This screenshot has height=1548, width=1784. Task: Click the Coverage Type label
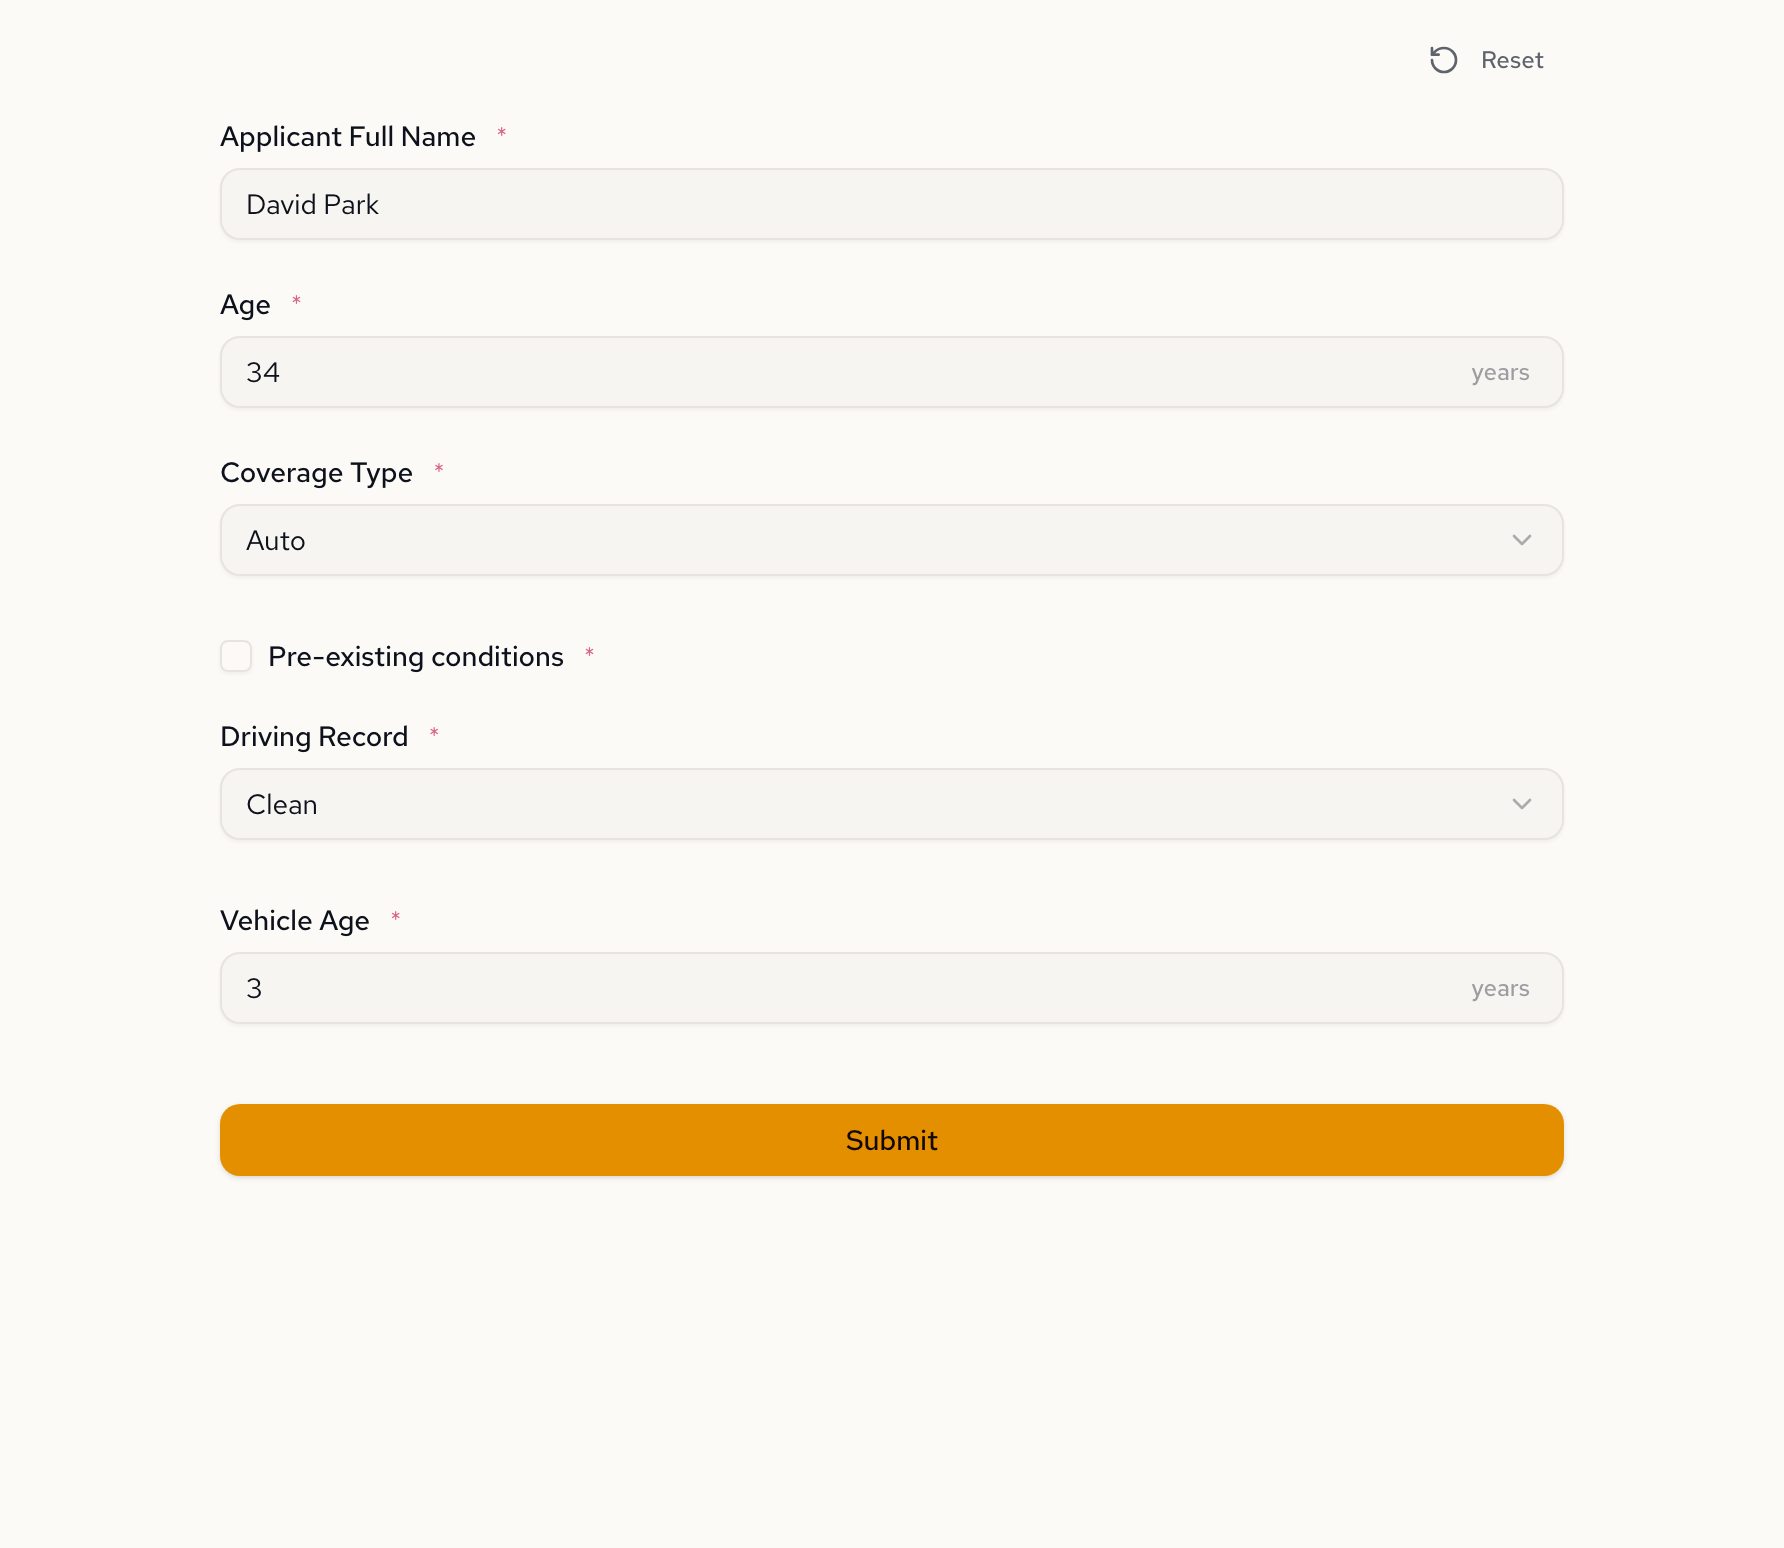(316, 472)
